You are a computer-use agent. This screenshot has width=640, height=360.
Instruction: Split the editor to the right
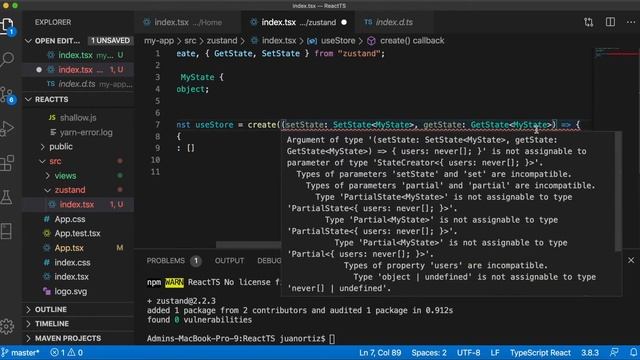[x=610, y=22]
